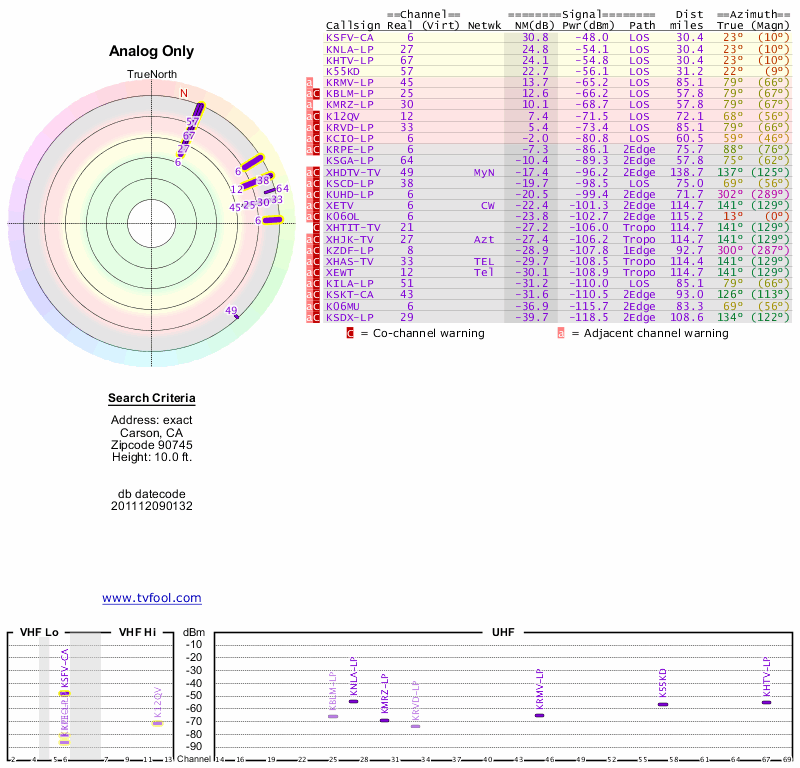Select the KRMV-LP signal bar in the UHF spectrum
Viewport: 800px width, 768px height.
(539, 715)
